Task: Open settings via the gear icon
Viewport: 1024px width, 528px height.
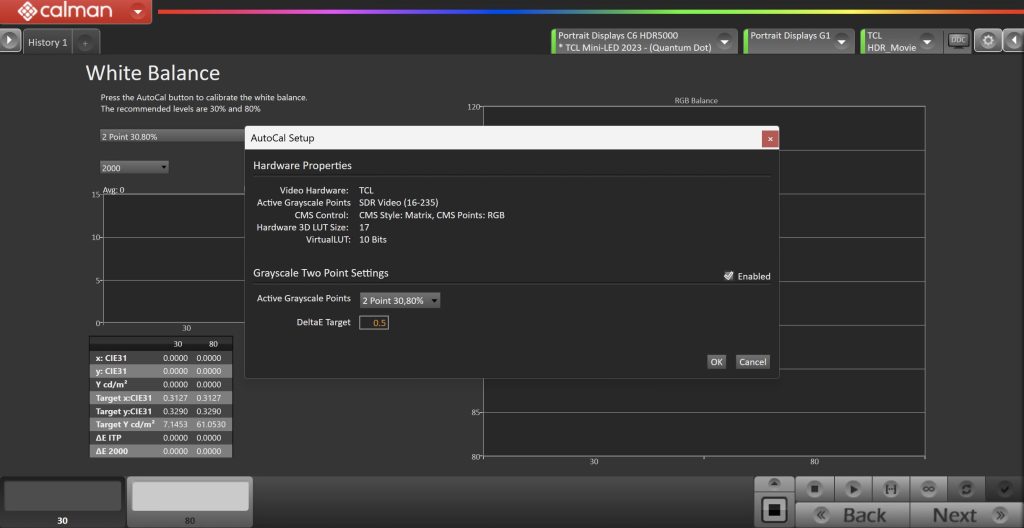Action: coord(988,41)
